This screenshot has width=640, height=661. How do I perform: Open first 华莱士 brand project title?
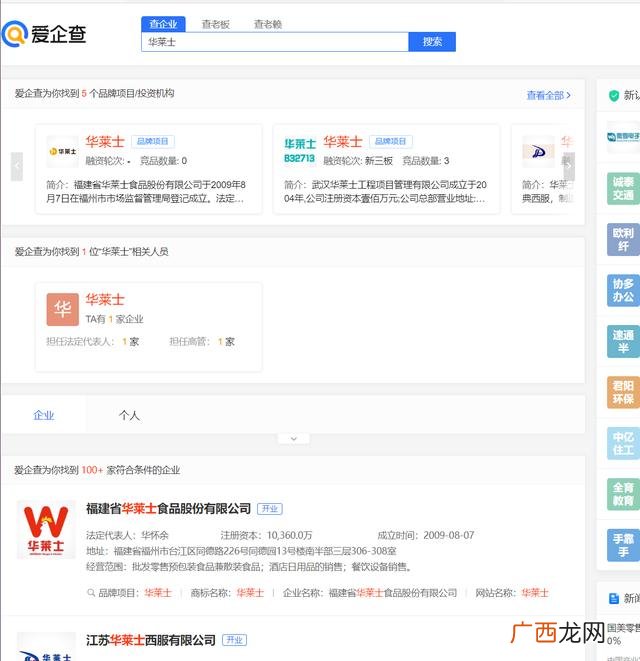pyautogui.click(x=105, y=142)
